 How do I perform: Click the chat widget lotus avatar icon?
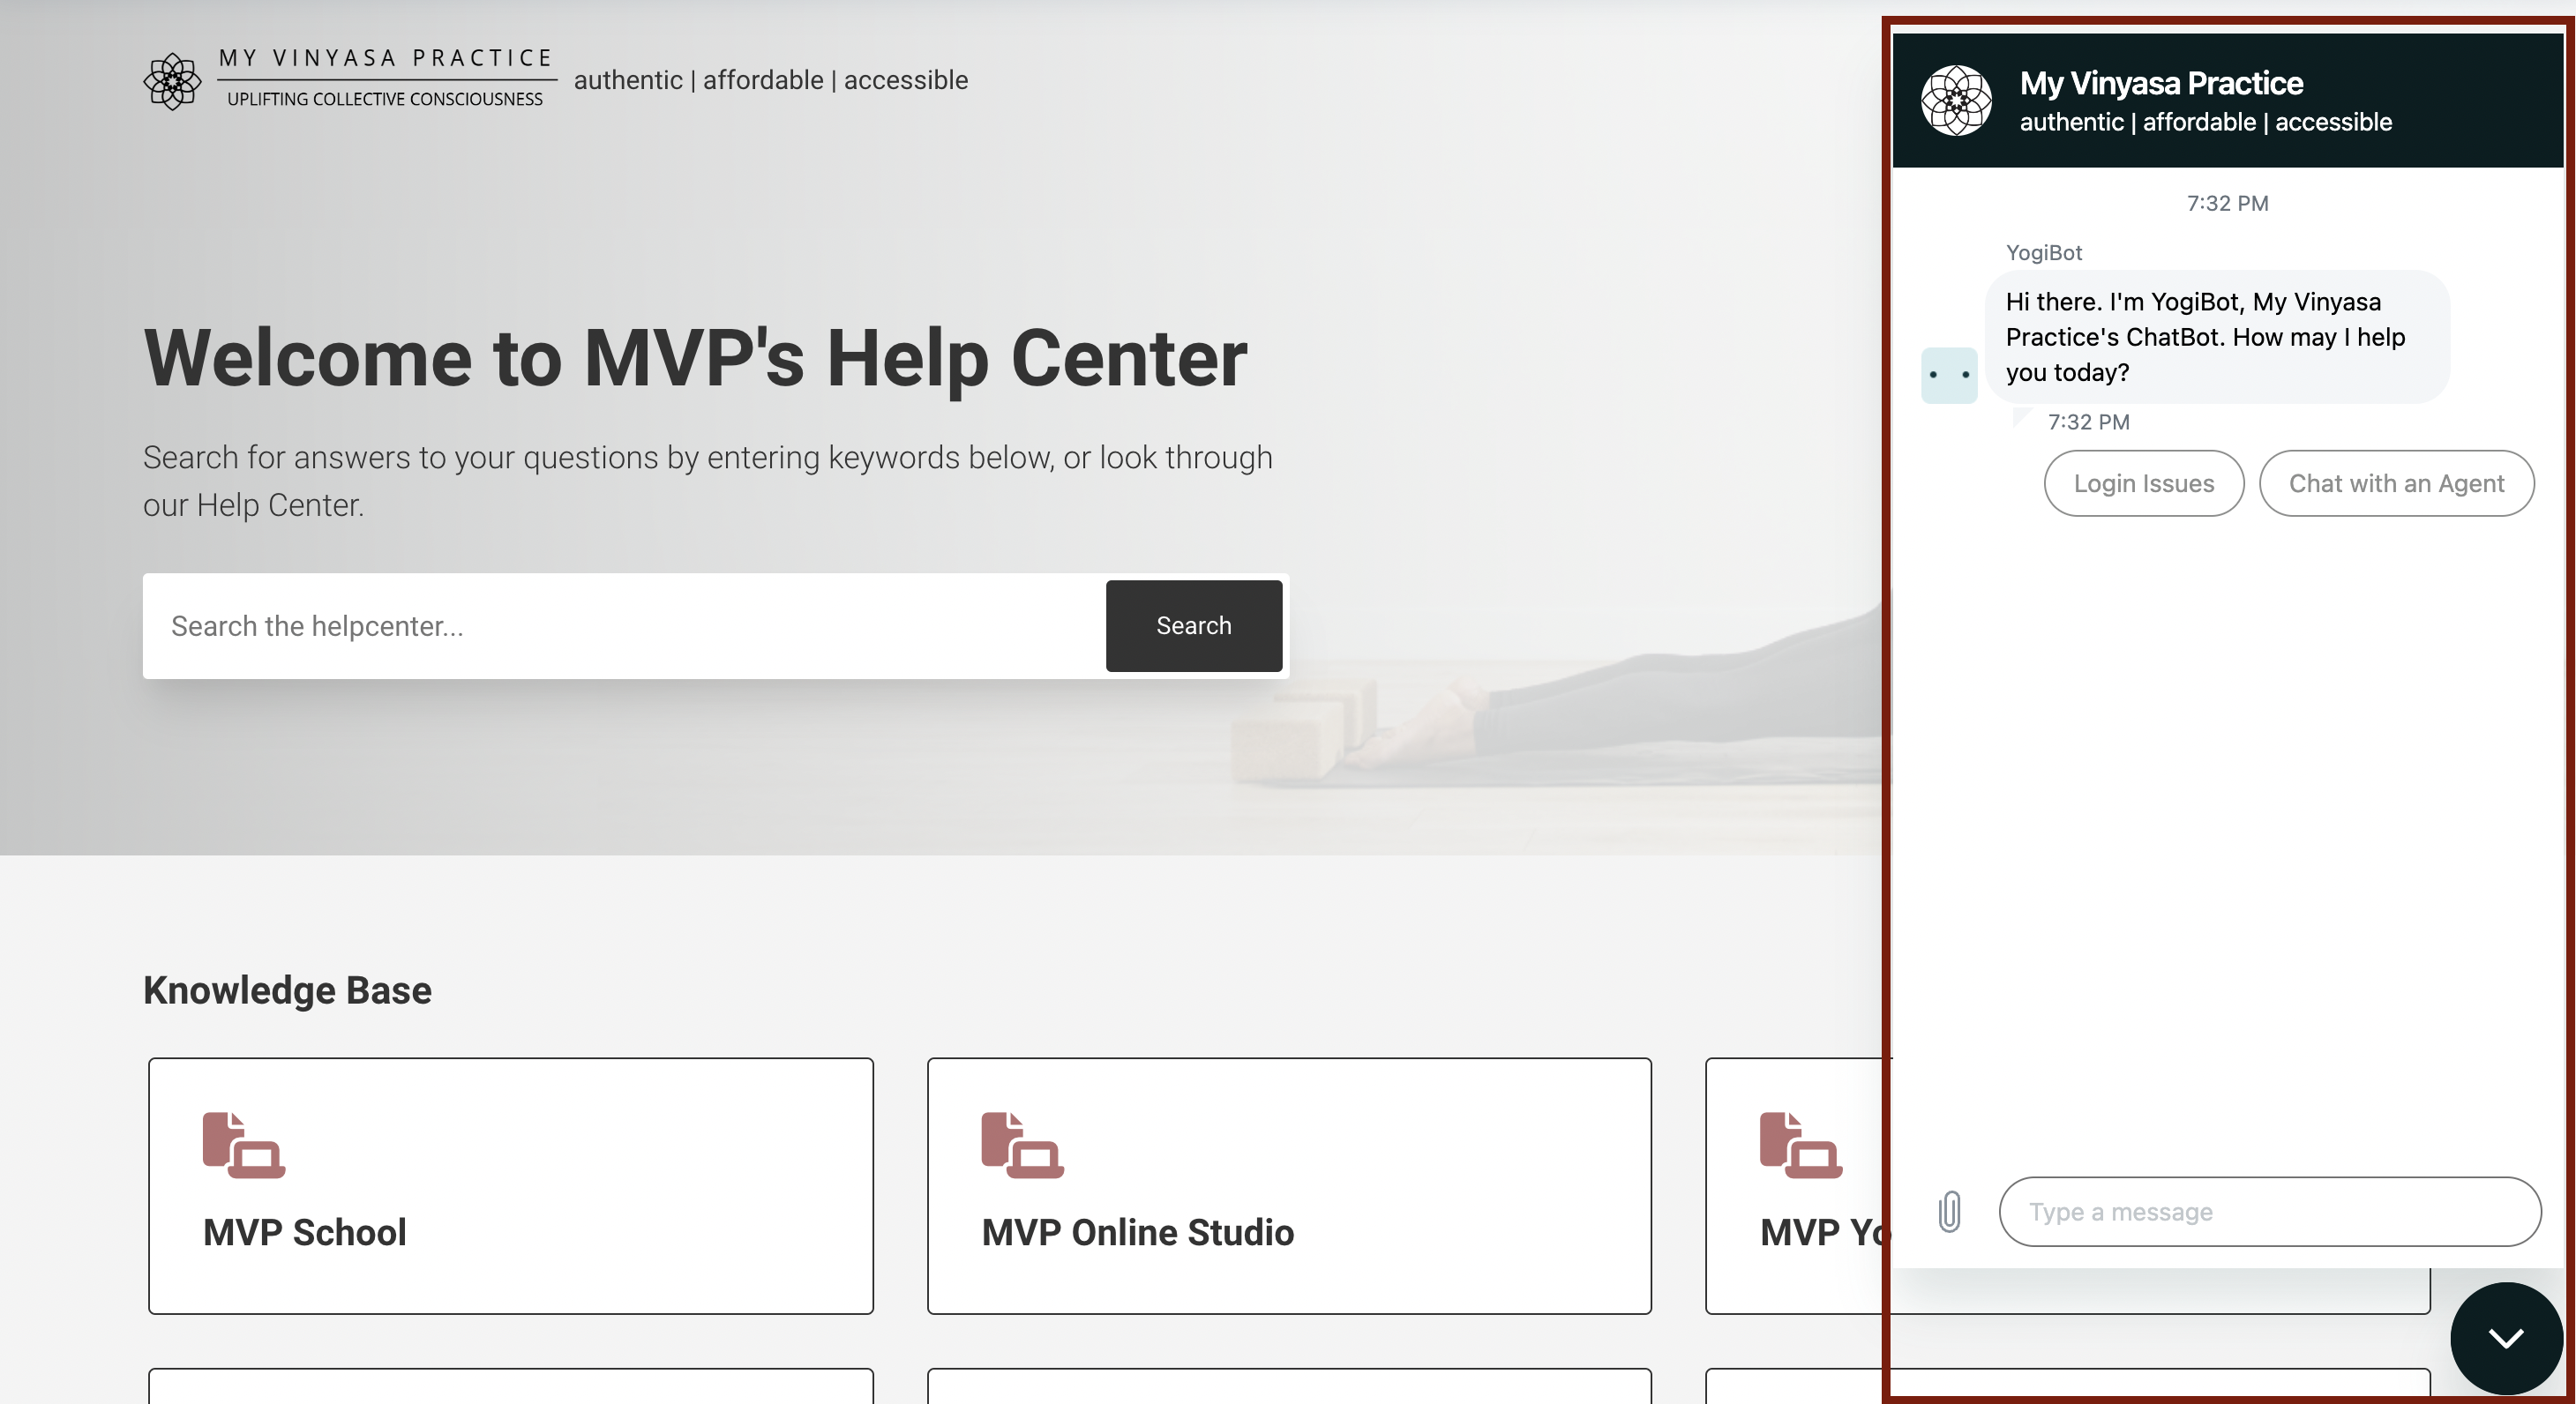coord(1956,100)
